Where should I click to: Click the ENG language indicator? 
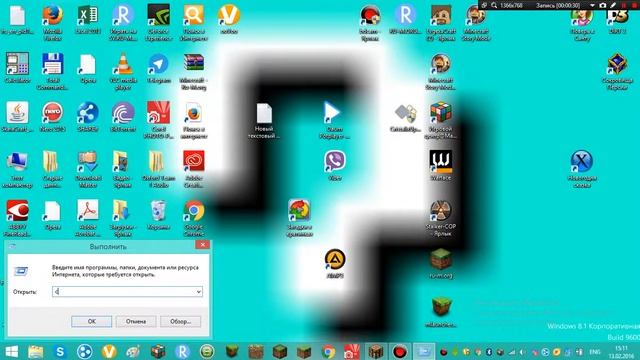point(596,352)
